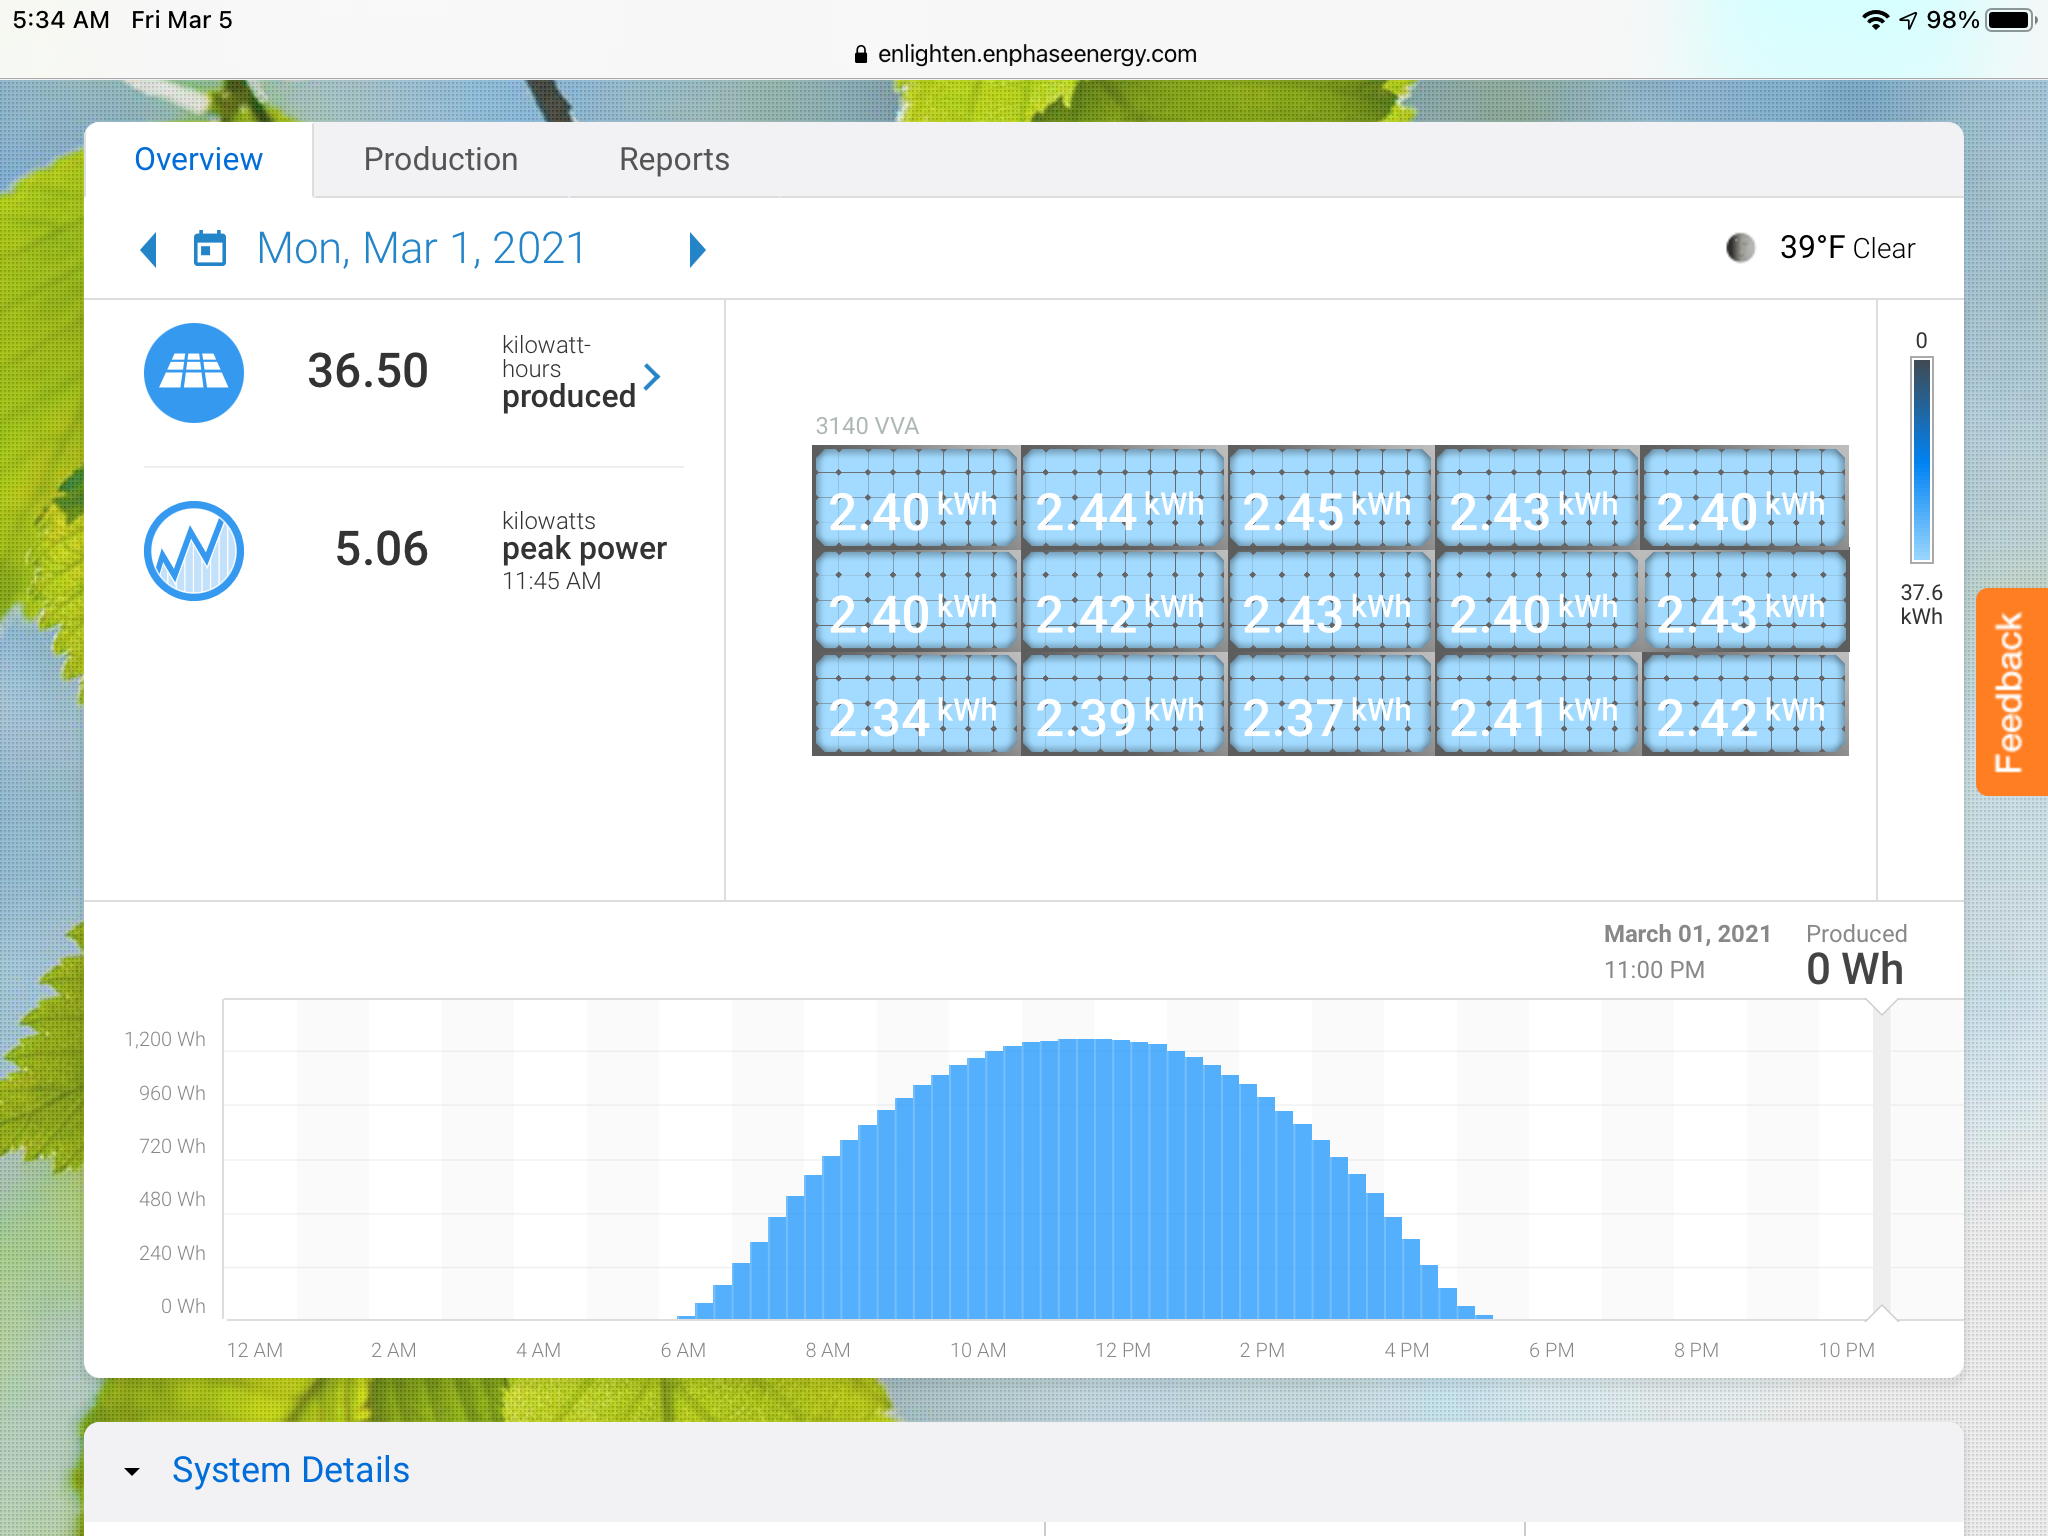2048x1536 pixels.
Task: Open the orange Feedback button
Action: tap(2010, 692)
